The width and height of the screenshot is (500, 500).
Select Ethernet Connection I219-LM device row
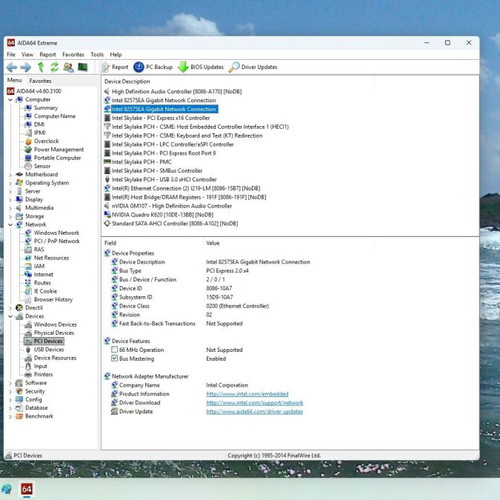pyautogui.click(x=186, y=188)
